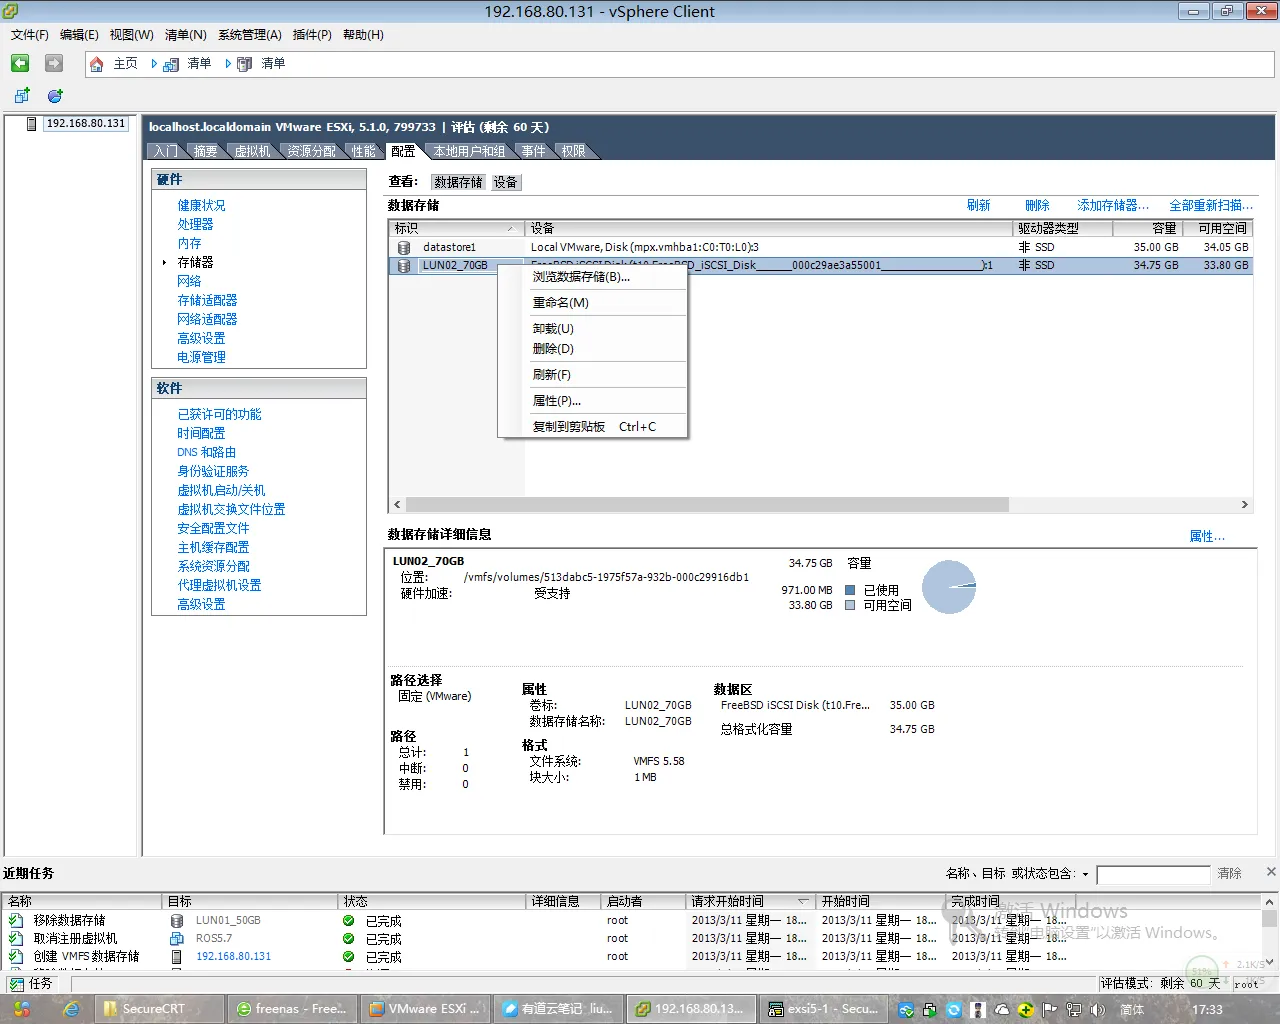1280x1024 pixels.
Task: Open the 清单(N) menu
Action: [x=185, y=35]
